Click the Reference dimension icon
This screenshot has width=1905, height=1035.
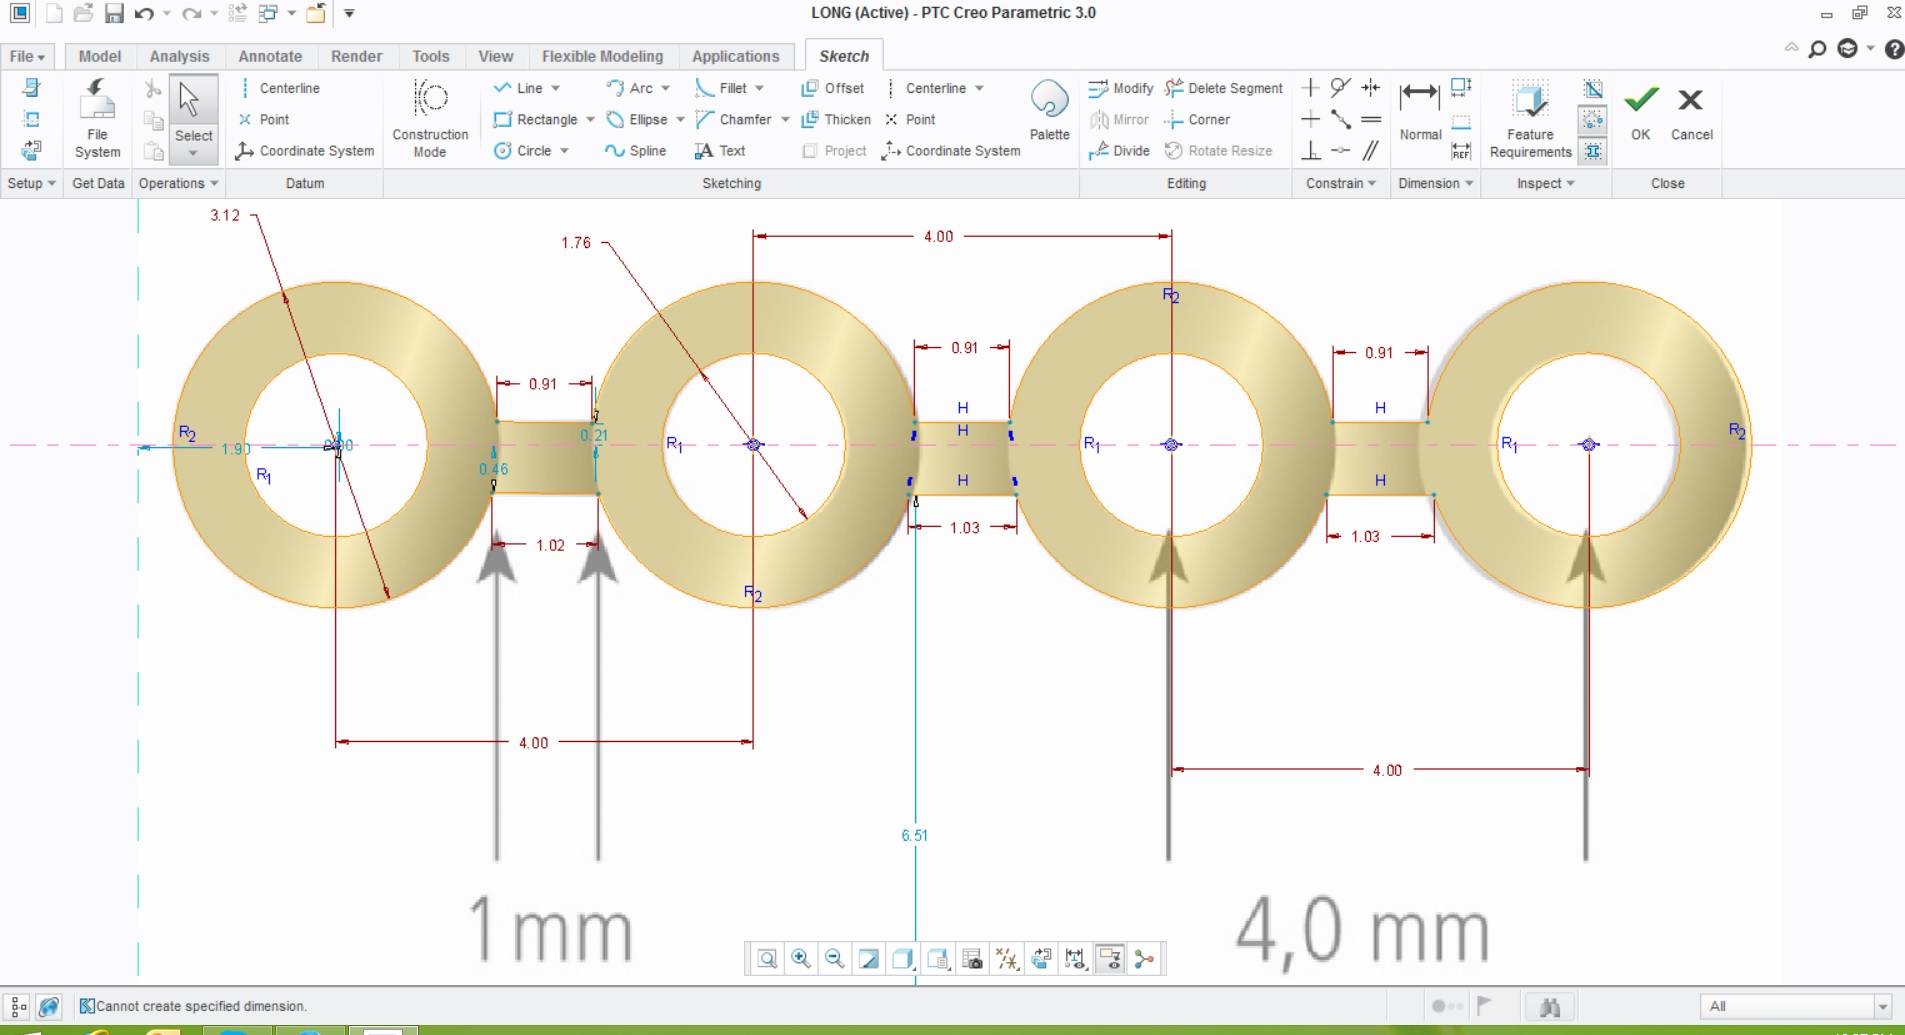click(x=1461, y=151)
